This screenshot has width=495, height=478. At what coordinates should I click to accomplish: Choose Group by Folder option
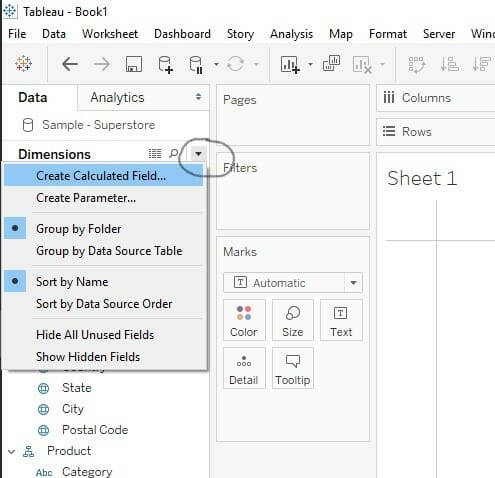point(103,229)
